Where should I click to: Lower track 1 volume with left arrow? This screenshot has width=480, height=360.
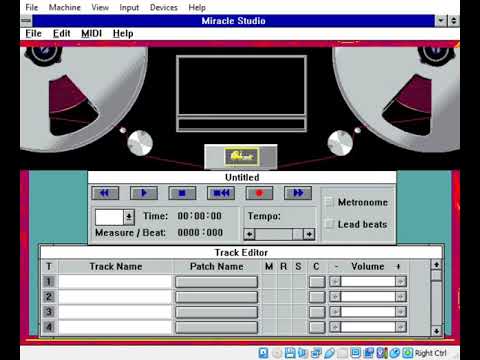click(335, 282)
